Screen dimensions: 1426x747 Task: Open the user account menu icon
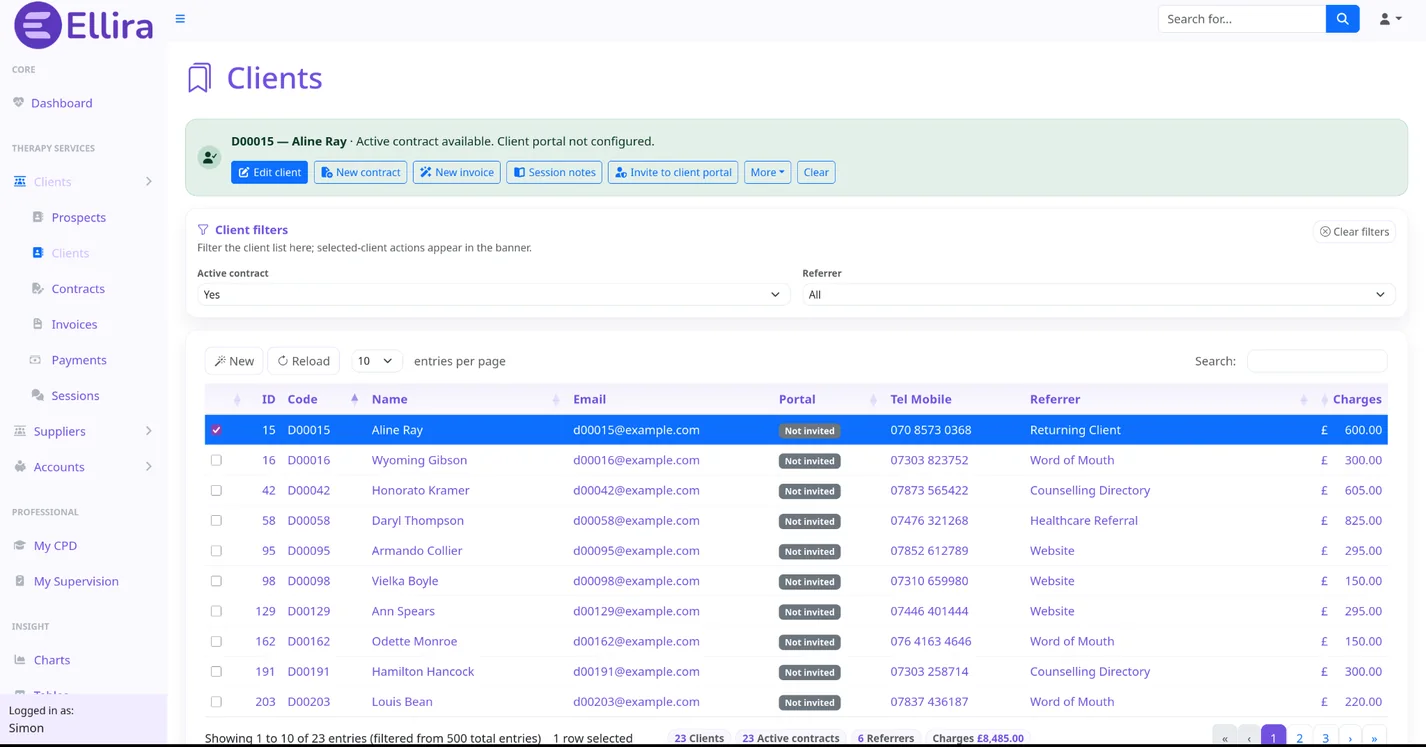(x=1390, y=19)
